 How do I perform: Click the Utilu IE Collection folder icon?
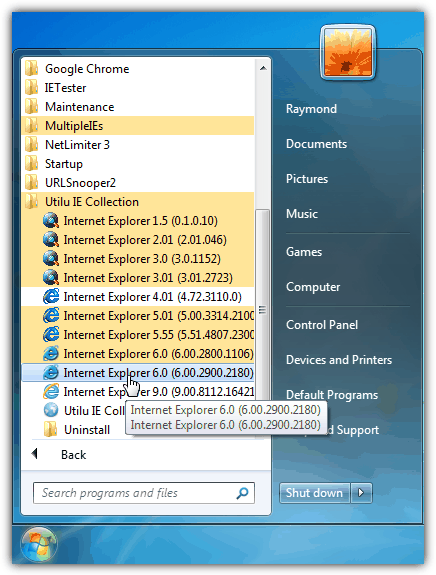[32, 202]
